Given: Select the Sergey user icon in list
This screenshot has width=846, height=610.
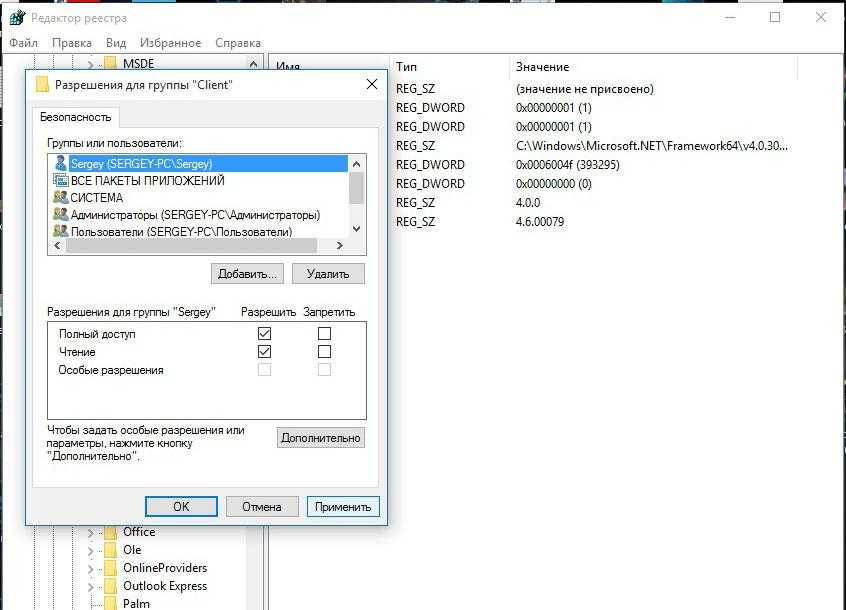Looking at the screenshot, I should (60, 163).
